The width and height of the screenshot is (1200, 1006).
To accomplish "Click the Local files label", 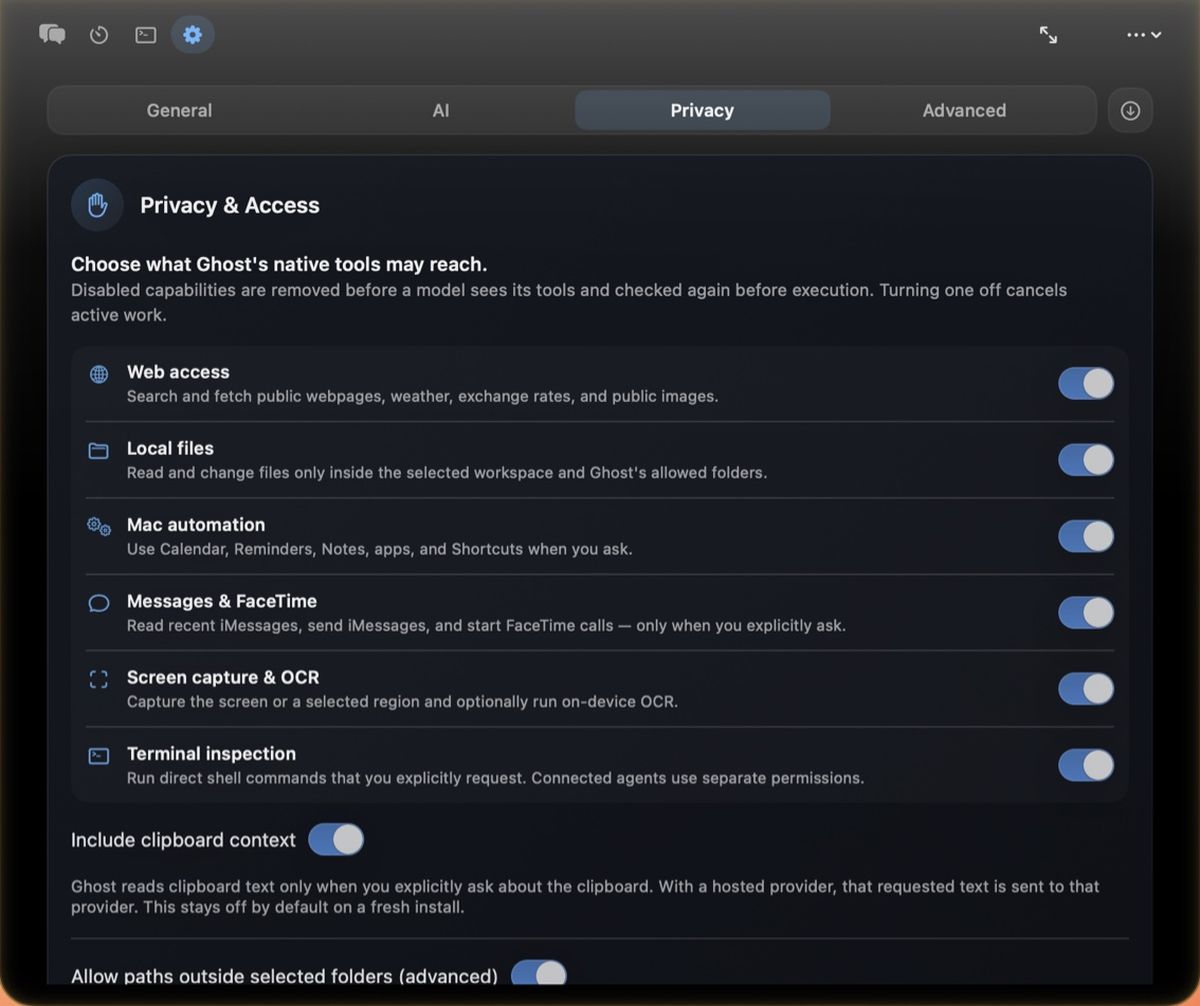I will 170,448.
